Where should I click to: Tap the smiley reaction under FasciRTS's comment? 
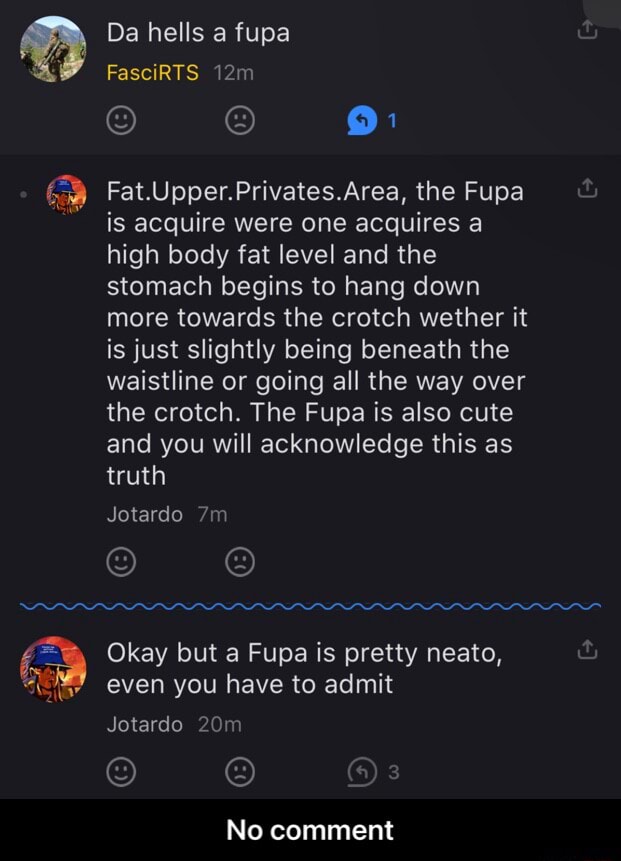click(121, 121)
